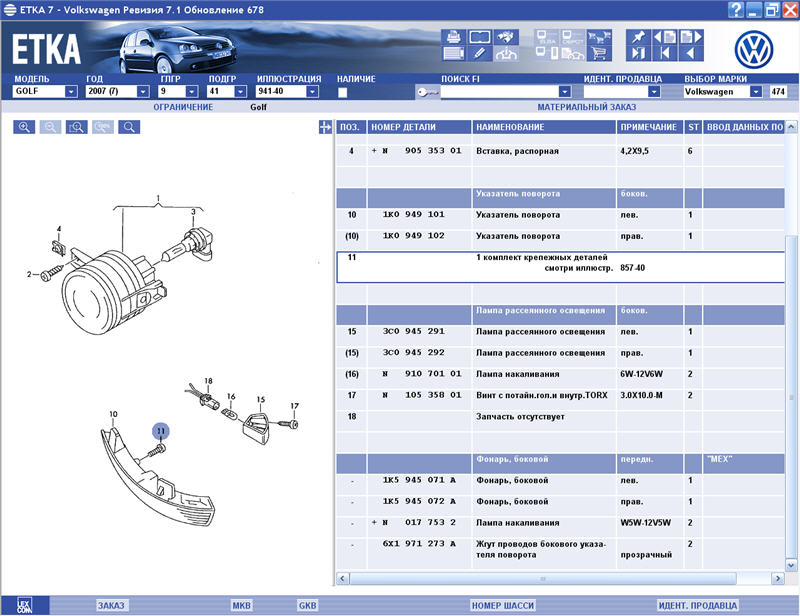Image resolution: width=800 pixels, height=616 pixels.
Task: Click the ПРИМЕЧАНИЕ column header
Action: pos(650,127)
